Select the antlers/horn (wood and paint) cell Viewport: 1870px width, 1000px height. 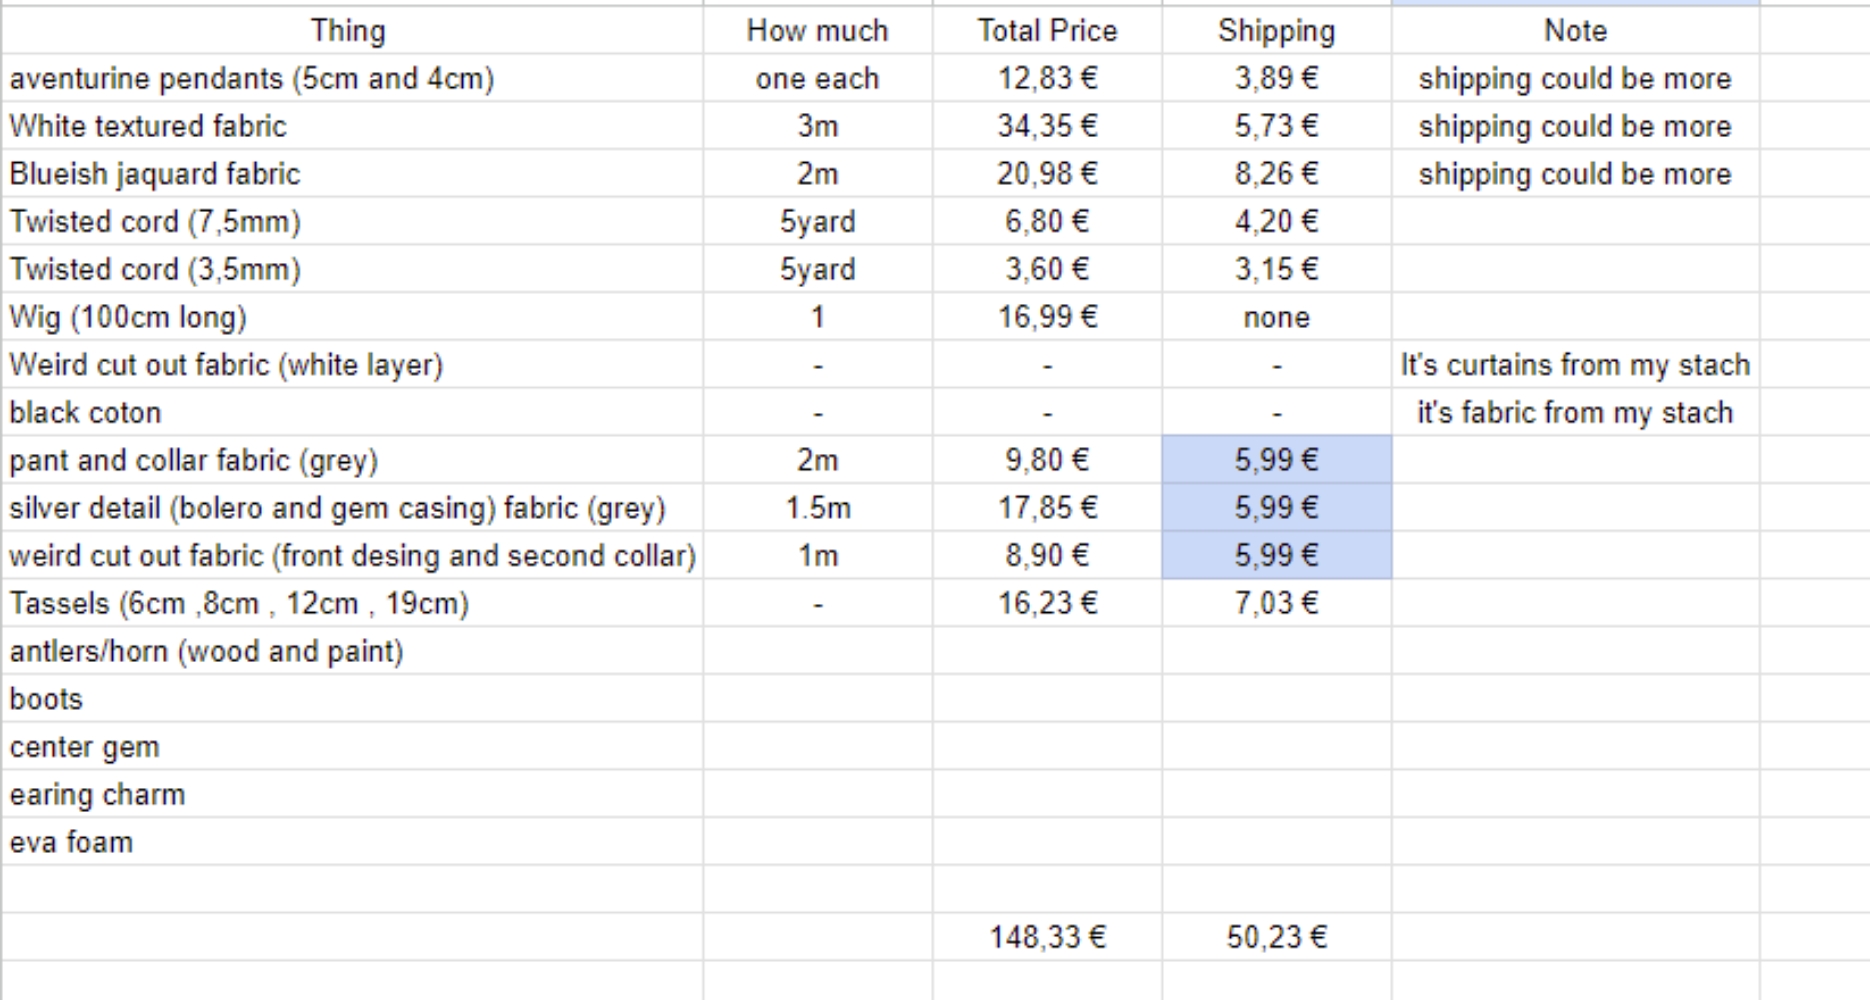(x=206, y=652)
